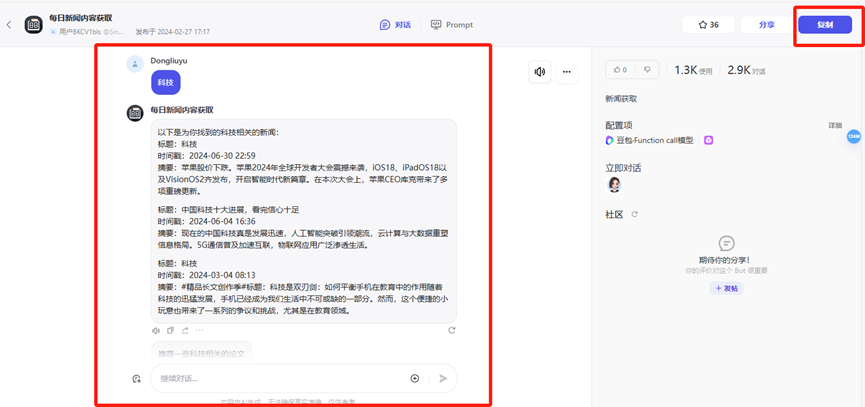Dislike the bot with the thumbs-down icon
Viewport: 865px width, 407px height.
click(x=647, y=70)
